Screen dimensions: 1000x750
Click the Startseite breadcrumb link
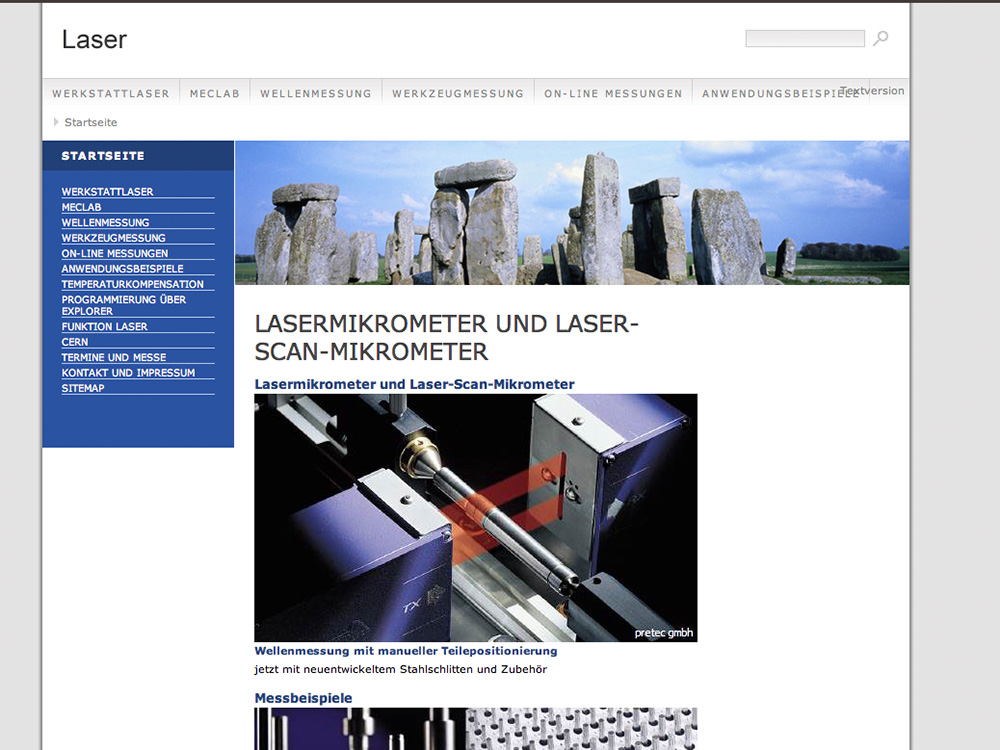91,122
